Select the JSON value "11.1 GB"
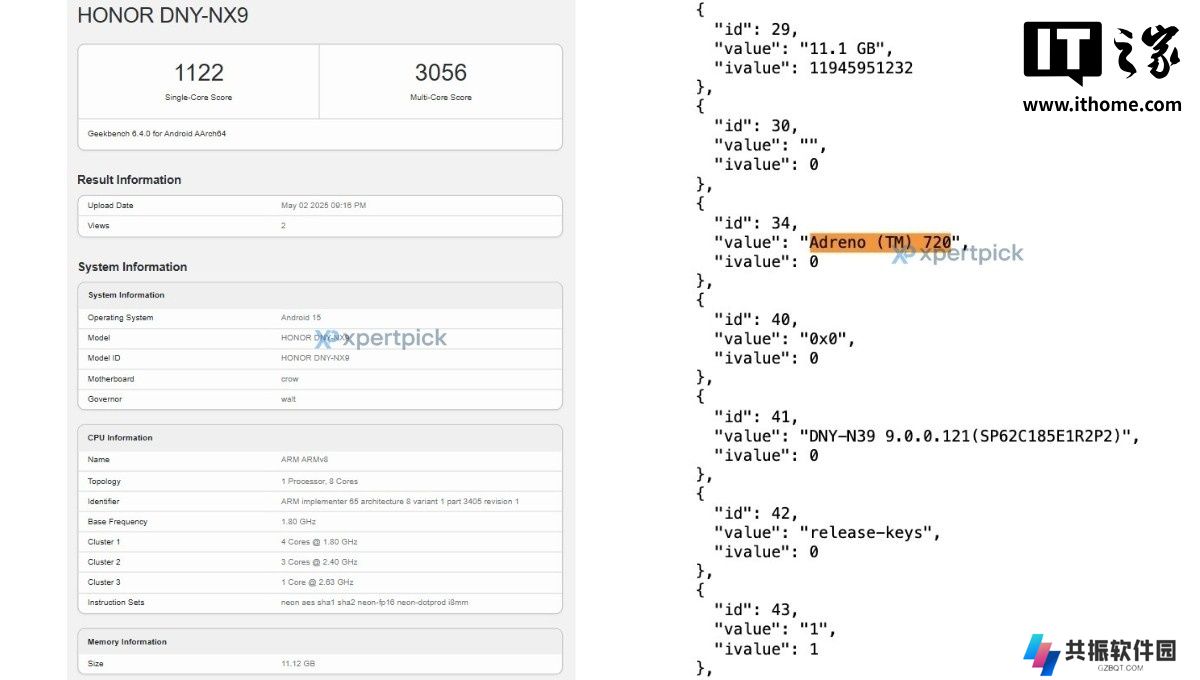The width and height of the screenshot is (1200, 680). (x=845, y=48)
